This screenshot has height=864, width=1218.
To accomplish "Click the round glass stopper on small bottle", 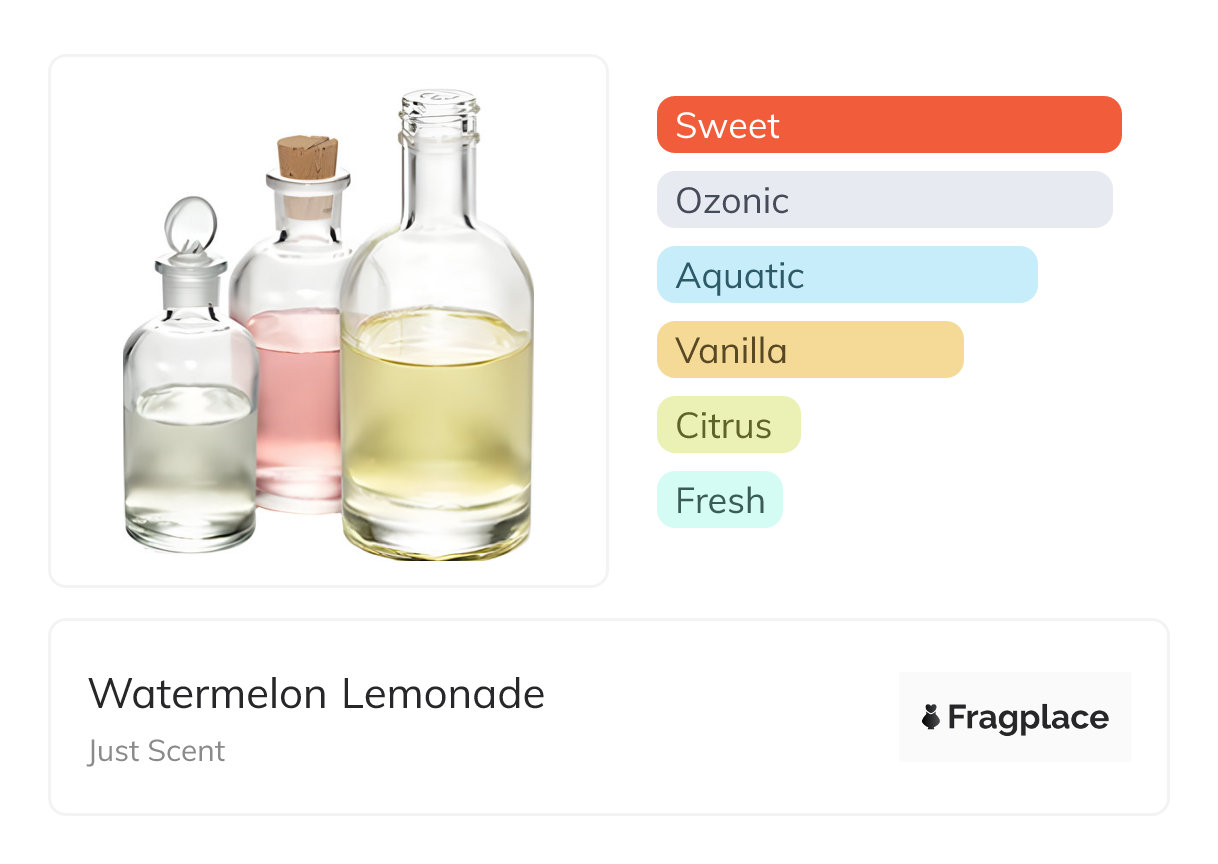I will click(190, 223).
